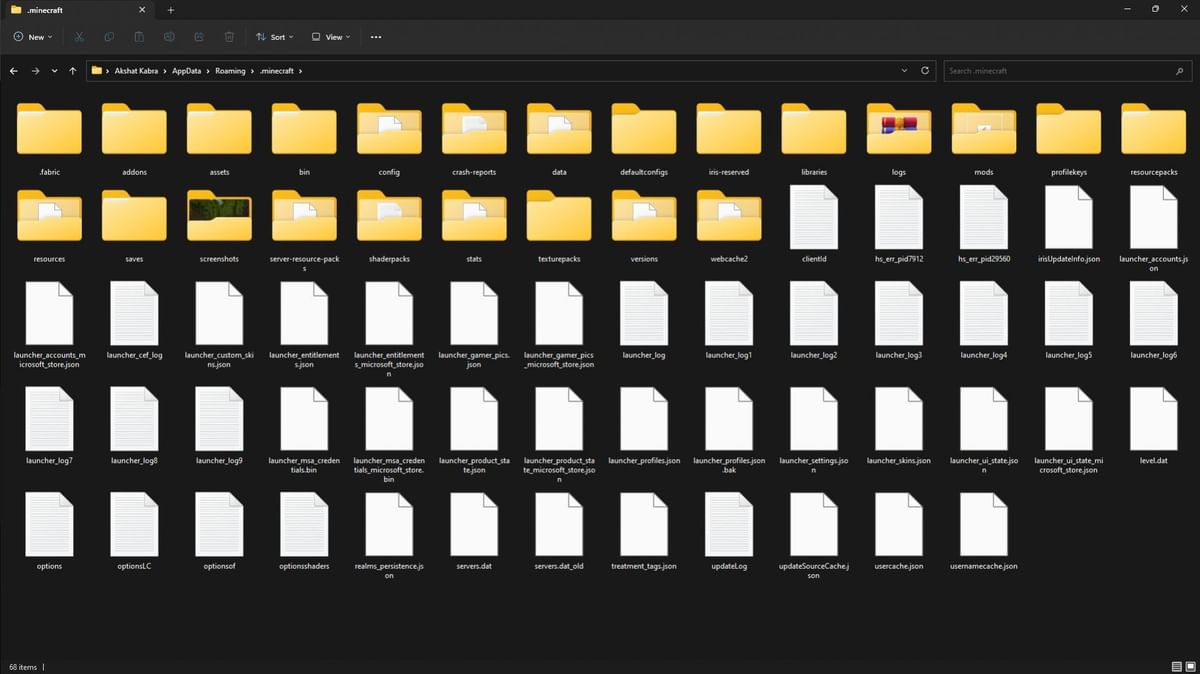Click inside the Search .minecraft field
The width and height of the screenshot is (1200, 674).
[x=1060, y=70]
